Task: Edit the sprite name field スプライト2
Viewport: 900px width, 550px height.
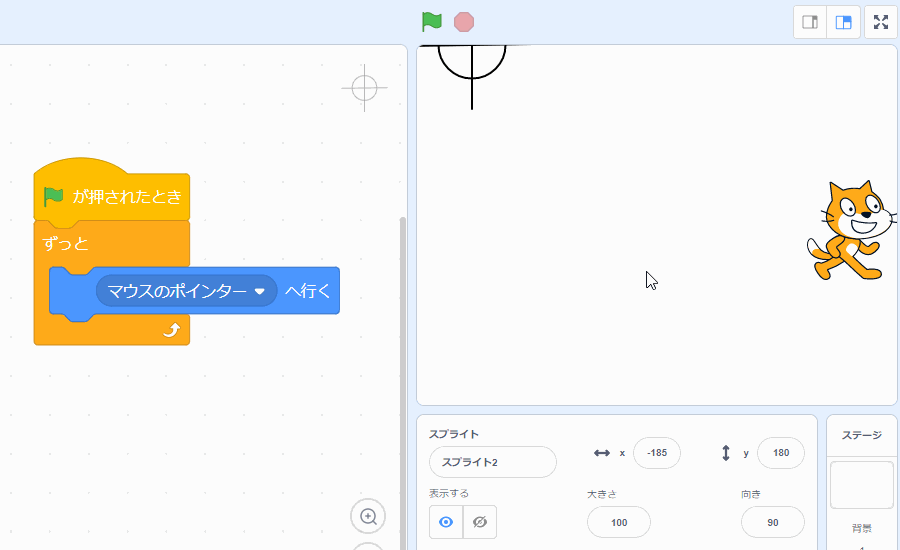Action: click(x=492, y=462)
